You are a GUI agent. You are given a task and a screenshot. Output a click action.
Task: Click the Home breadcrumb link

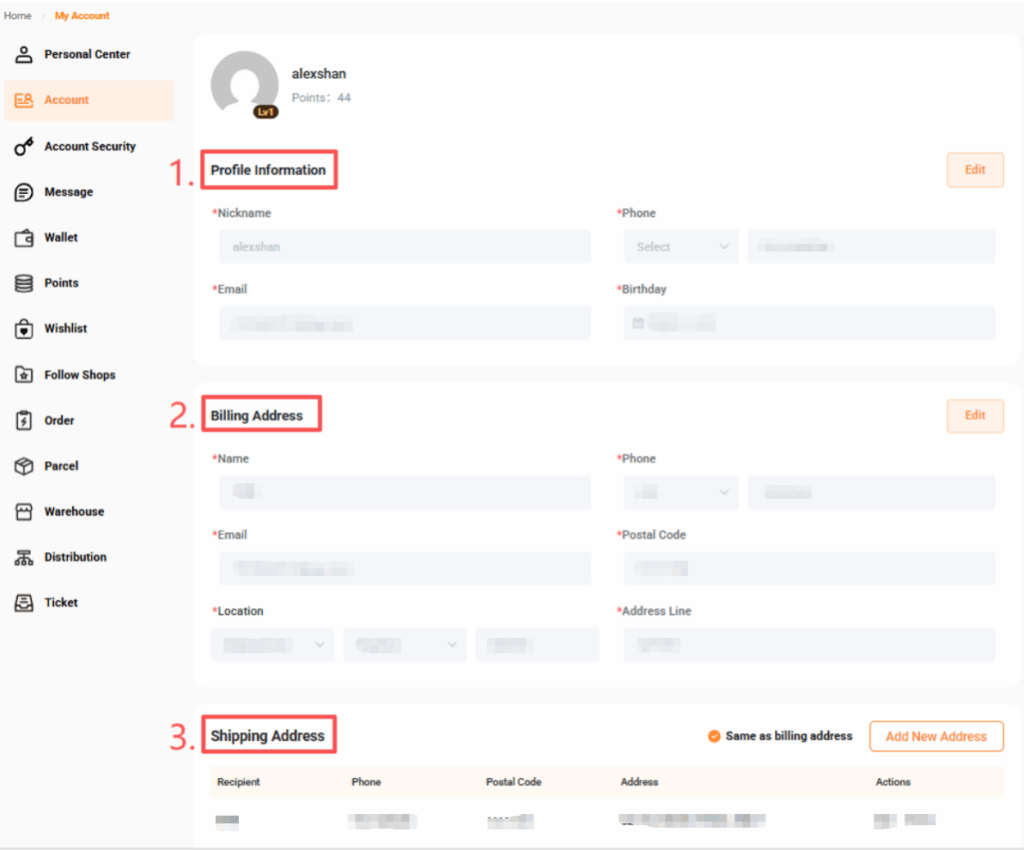point(18,16)
